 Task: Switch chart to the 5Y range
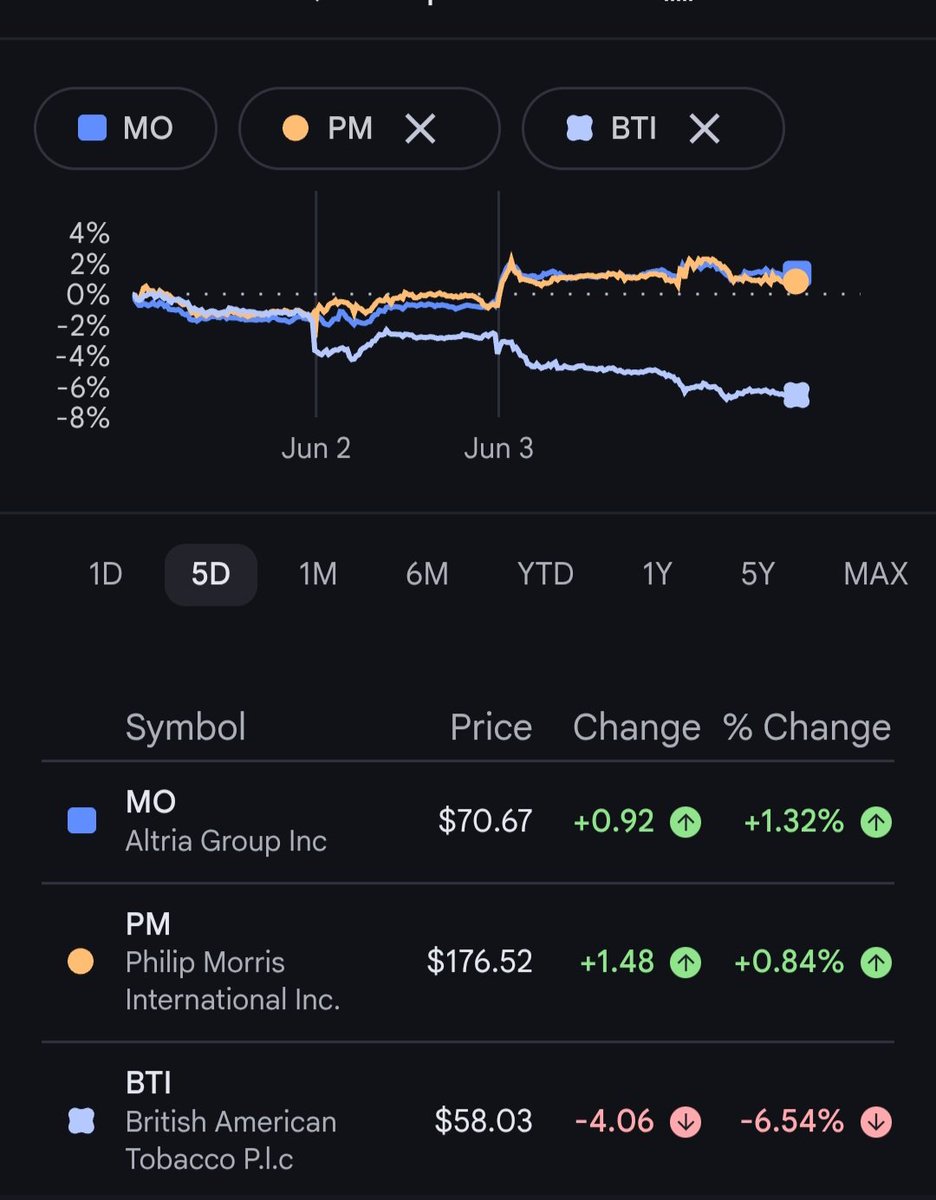[x=758, y=574]
